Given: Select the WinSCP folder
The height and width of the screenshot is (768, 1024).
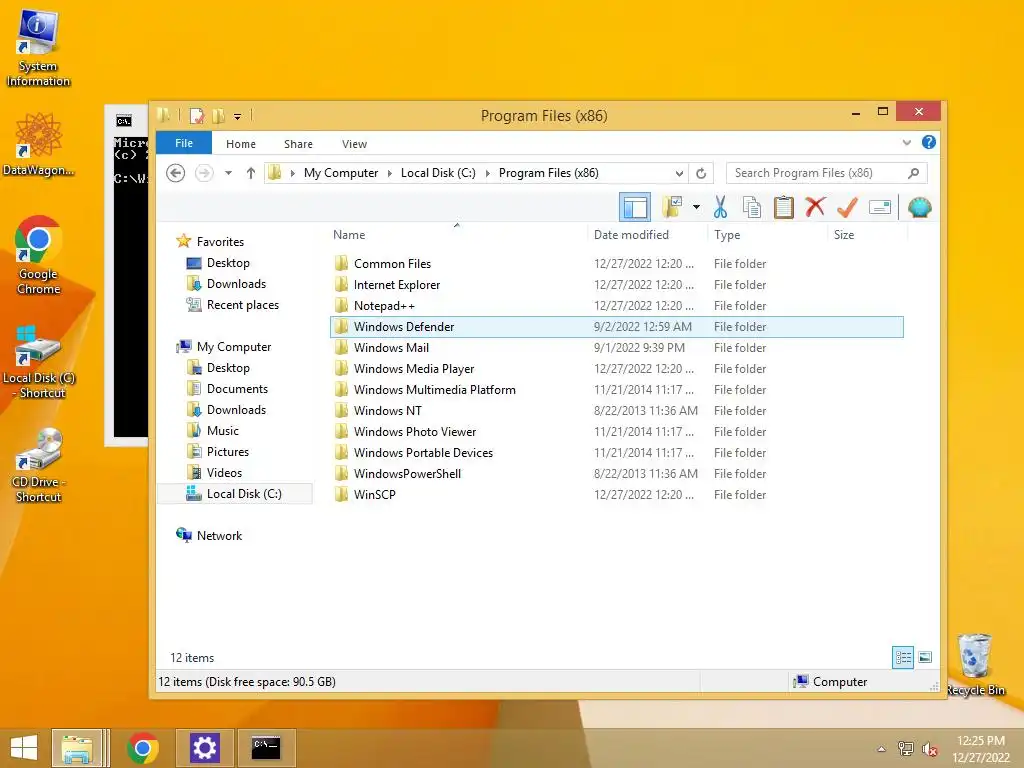Looking at the screenshot, I should tap(617, 494).
